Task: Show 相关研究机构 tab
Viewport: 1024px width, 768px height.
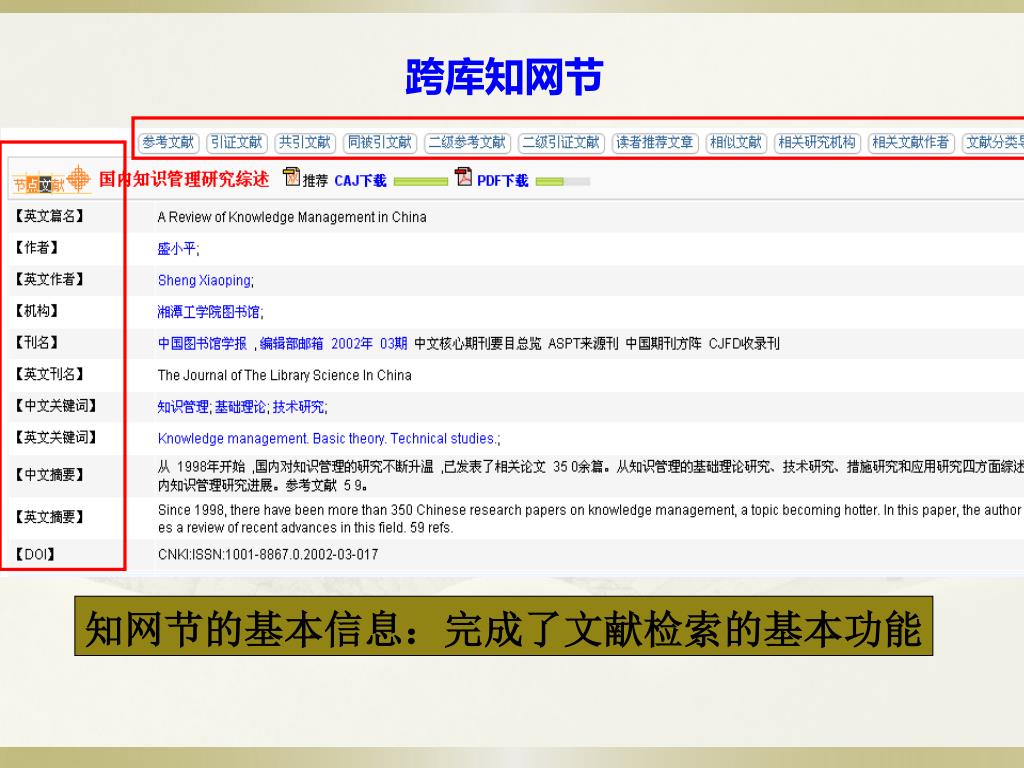Action: click(x=817, y=142)
